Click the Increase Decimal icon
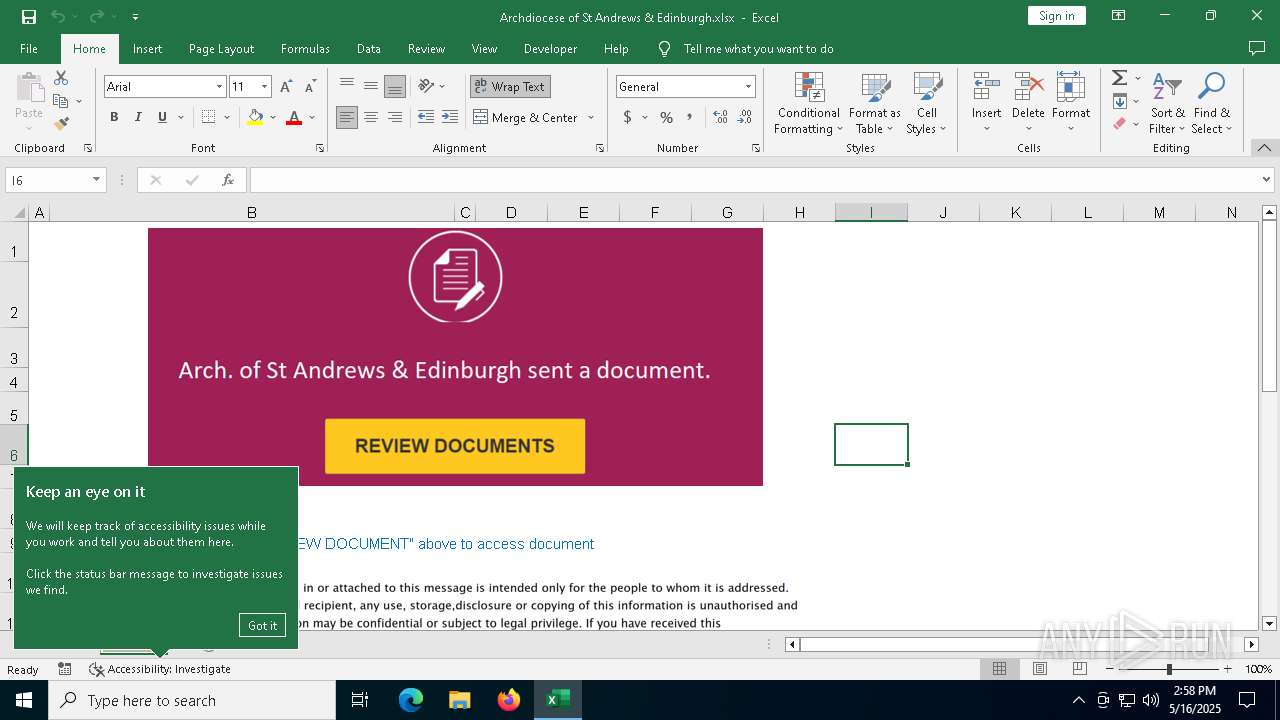Screen dimensions: 1280x720 pos(720,117)
